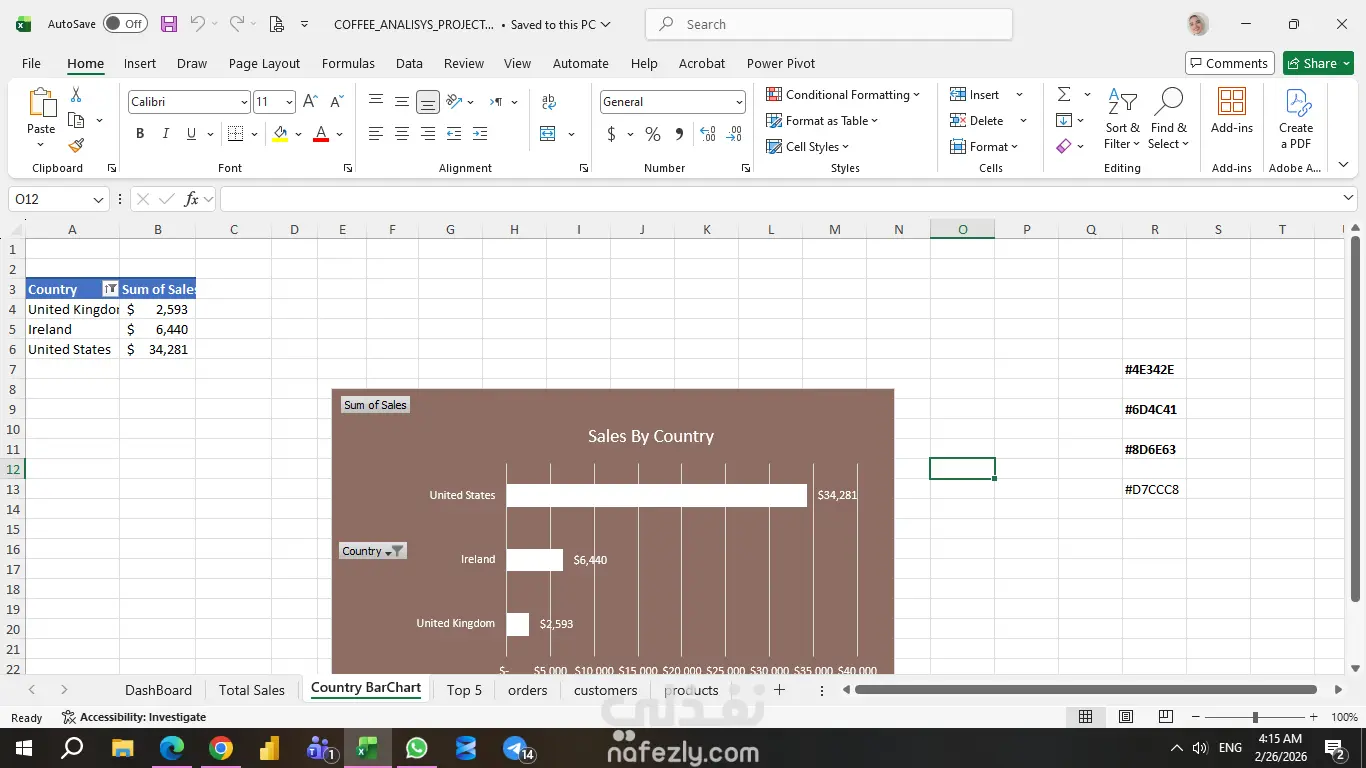Open Excel from the Windows taskbar
Screen dimensions: 1366x768
367,748
